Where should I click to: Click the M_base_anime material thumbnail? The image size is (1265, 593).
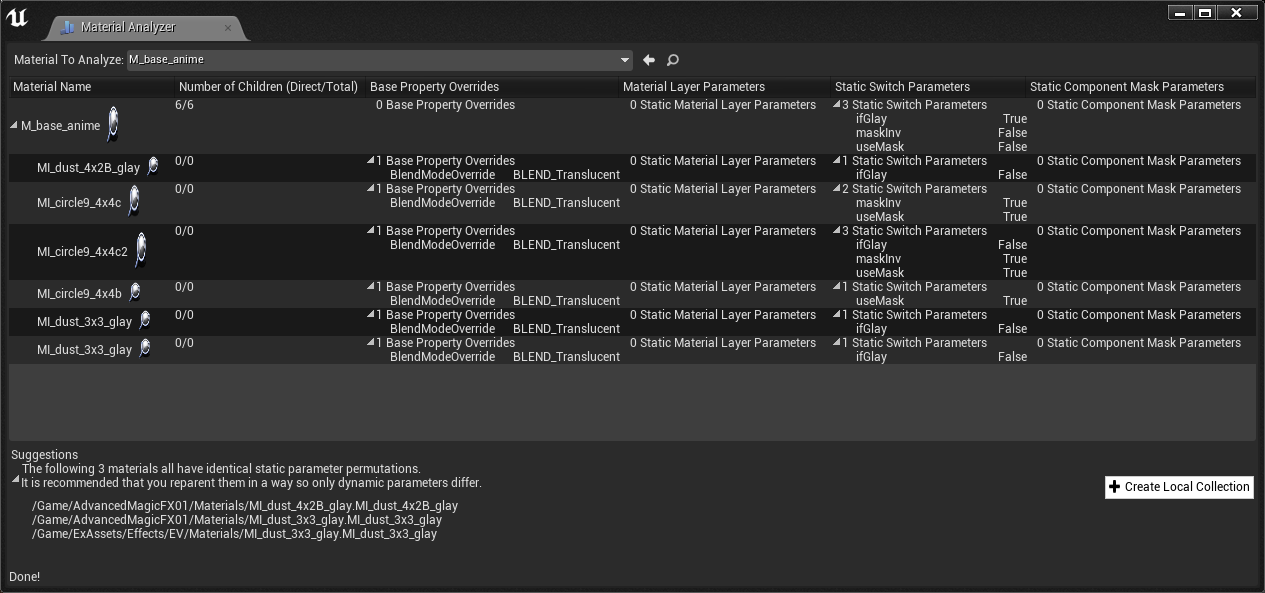coord(113,125)
